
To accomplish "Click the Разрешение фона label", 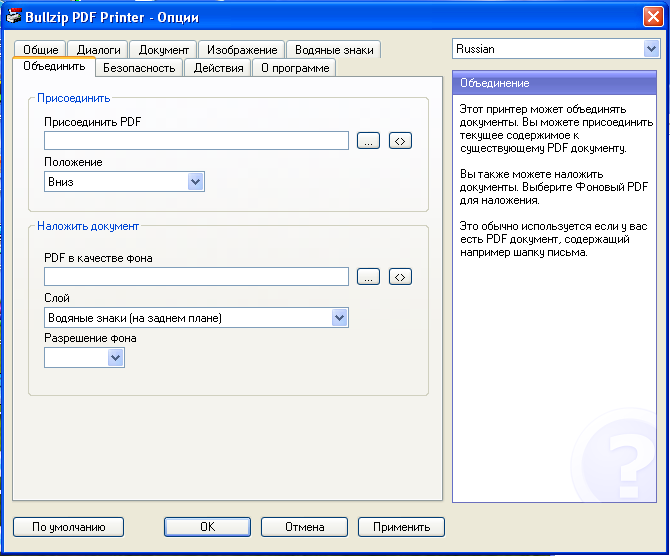I will pos(90,338).
